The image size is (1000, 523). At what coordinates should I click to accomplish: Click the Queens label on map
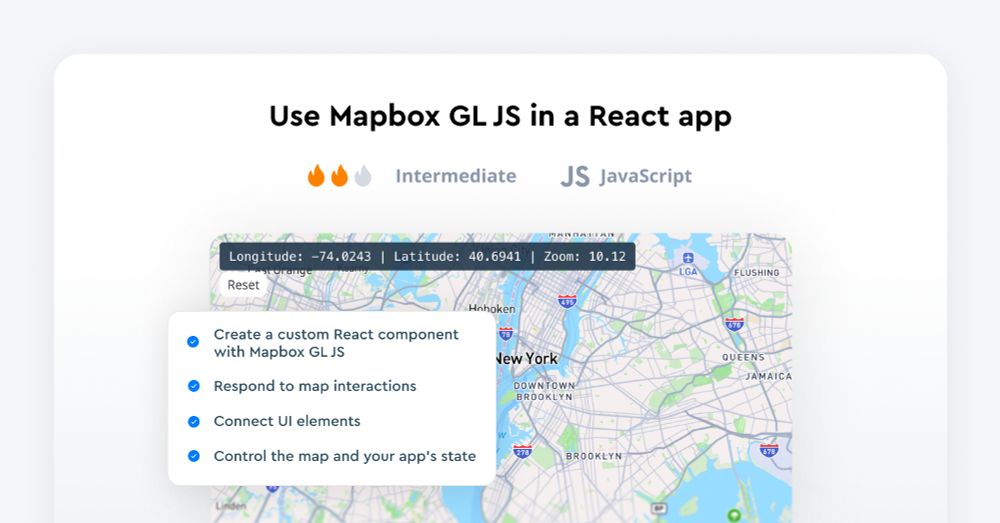(x=743, y=357)
